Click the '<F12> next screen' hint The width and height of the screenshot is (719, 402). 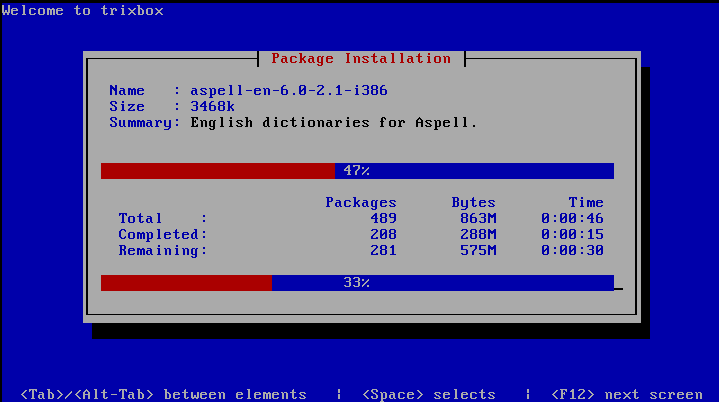point(626,394)
